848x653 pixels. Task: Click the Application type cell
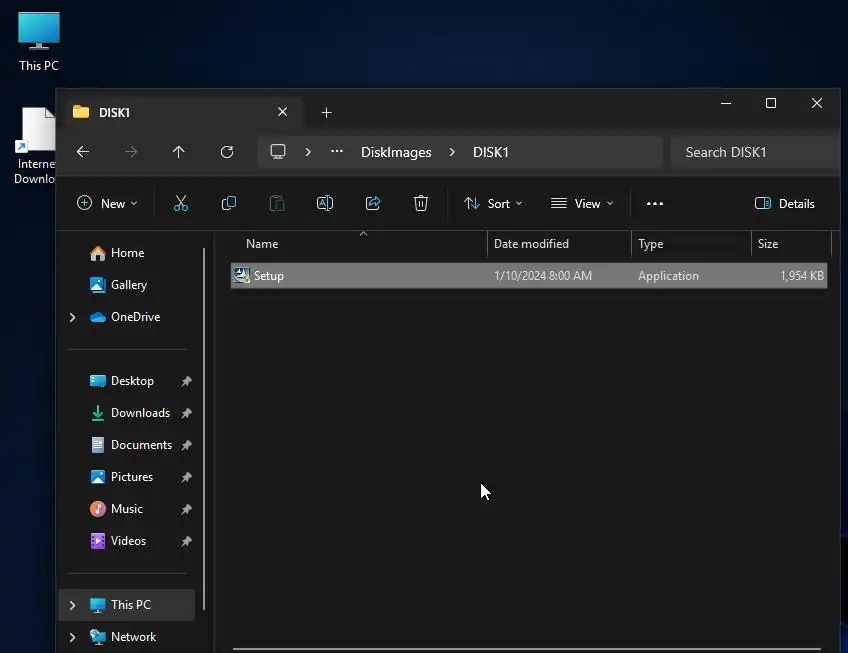point(668,276)
